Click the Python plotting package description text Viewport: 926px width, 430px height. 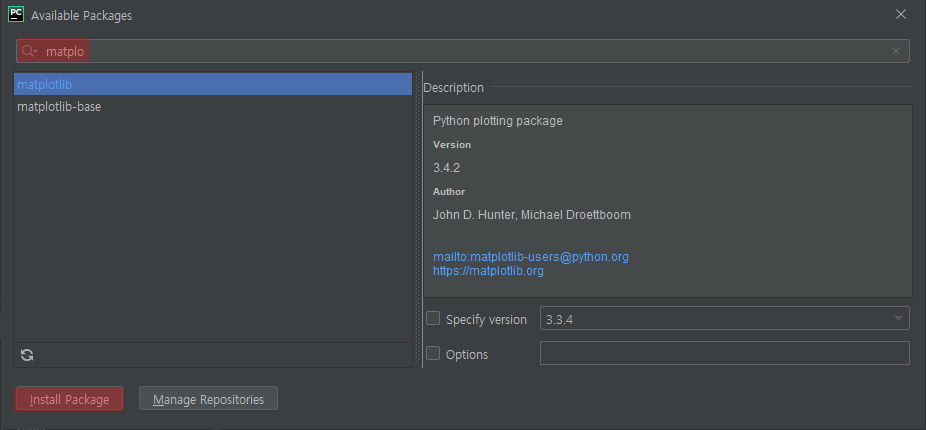tap(497, 121)
